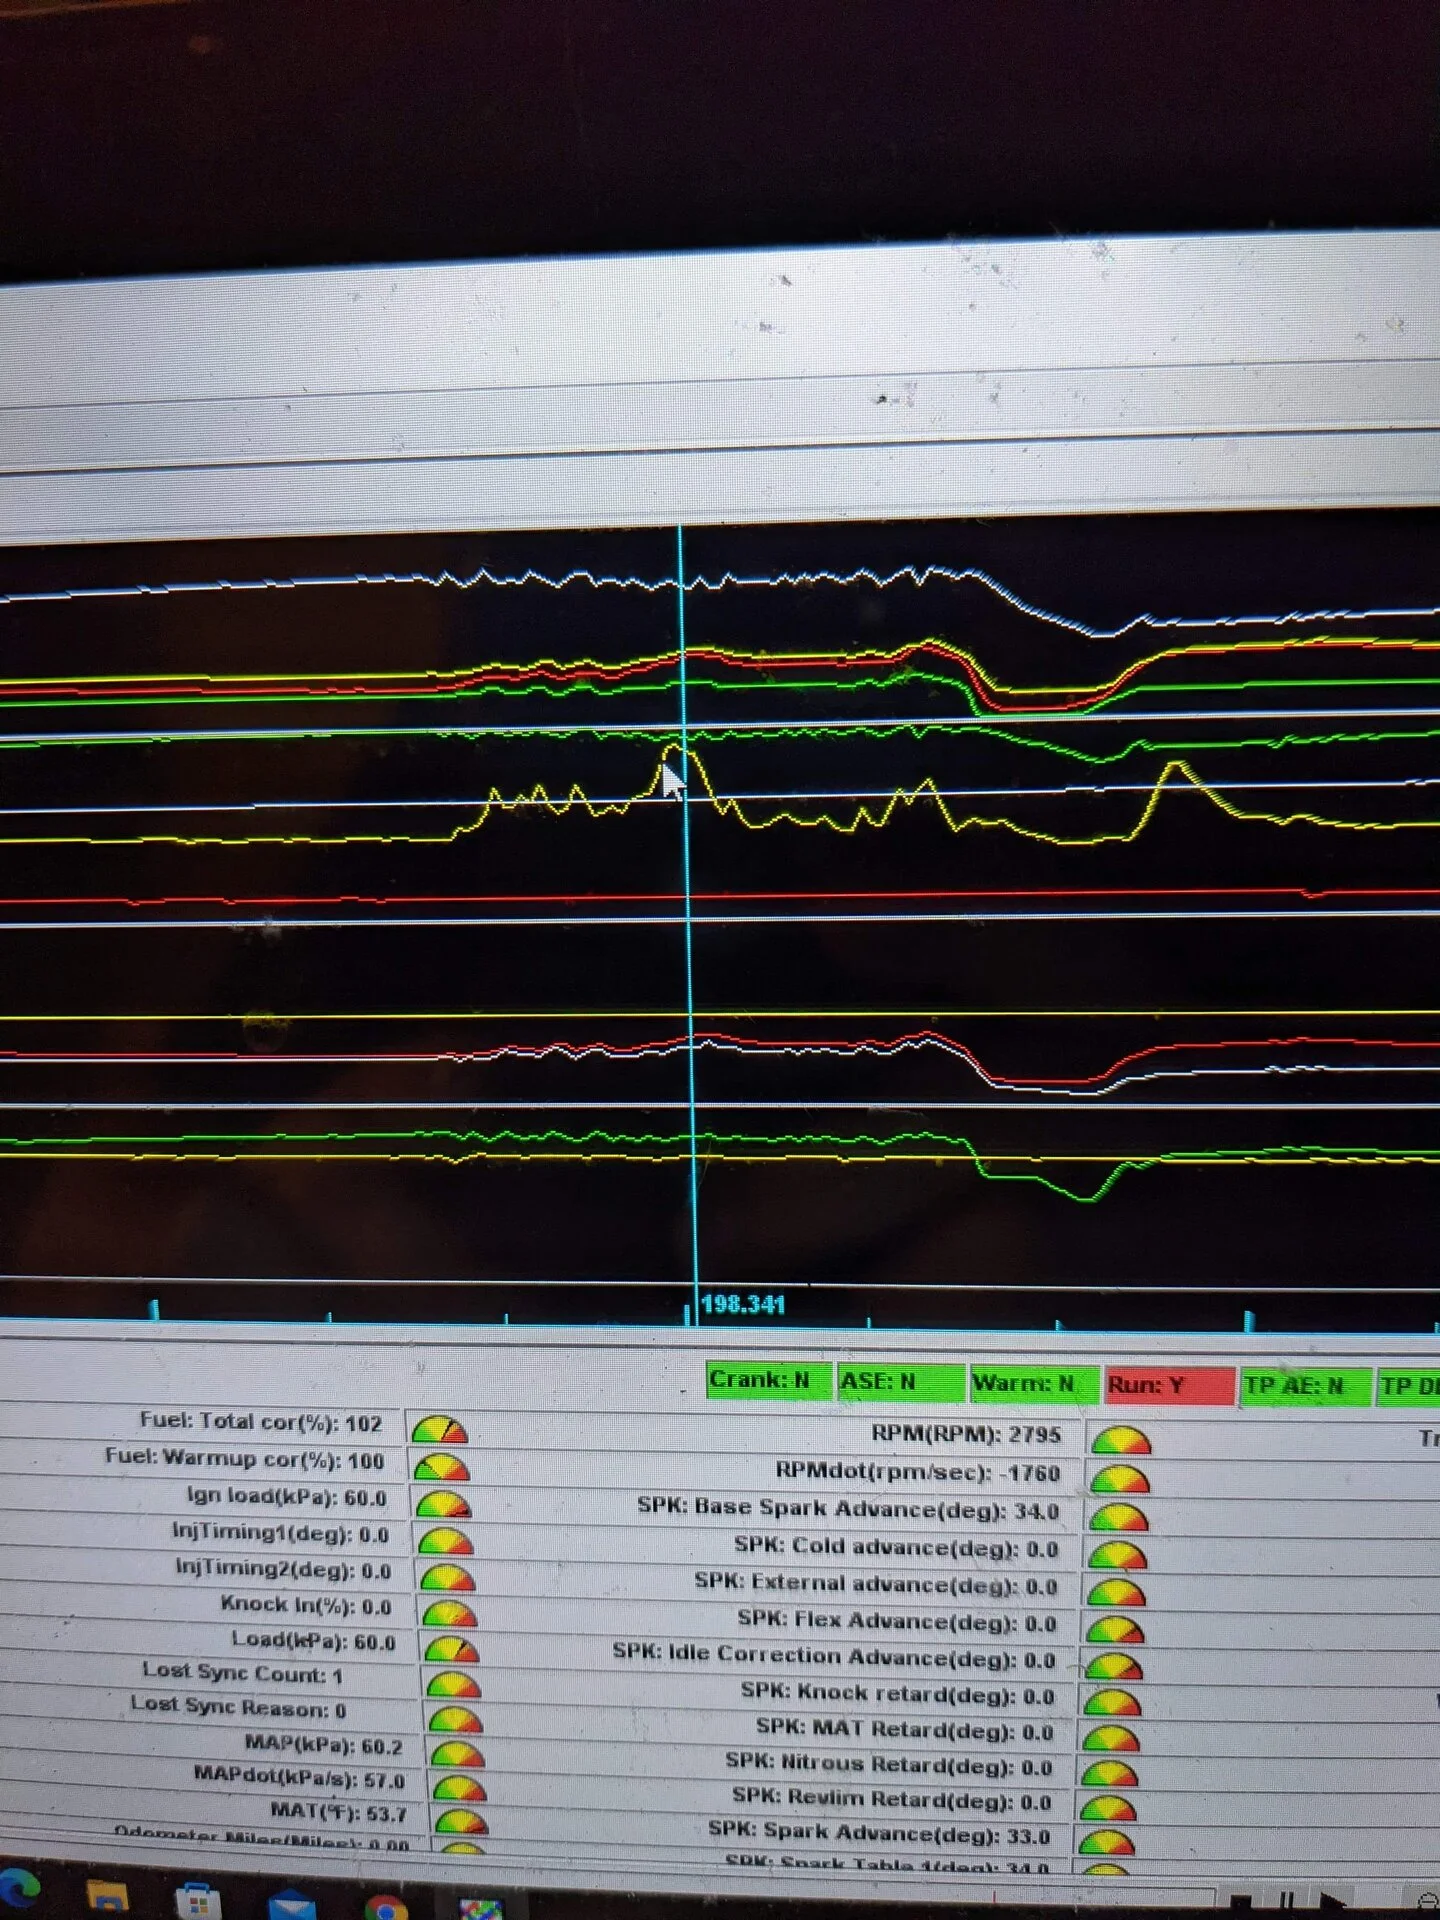The height and width of the screenshot is (1920, 1440).
Task: Click the red Run: Y status indicator
Action: click(x=1169, y=1386)
